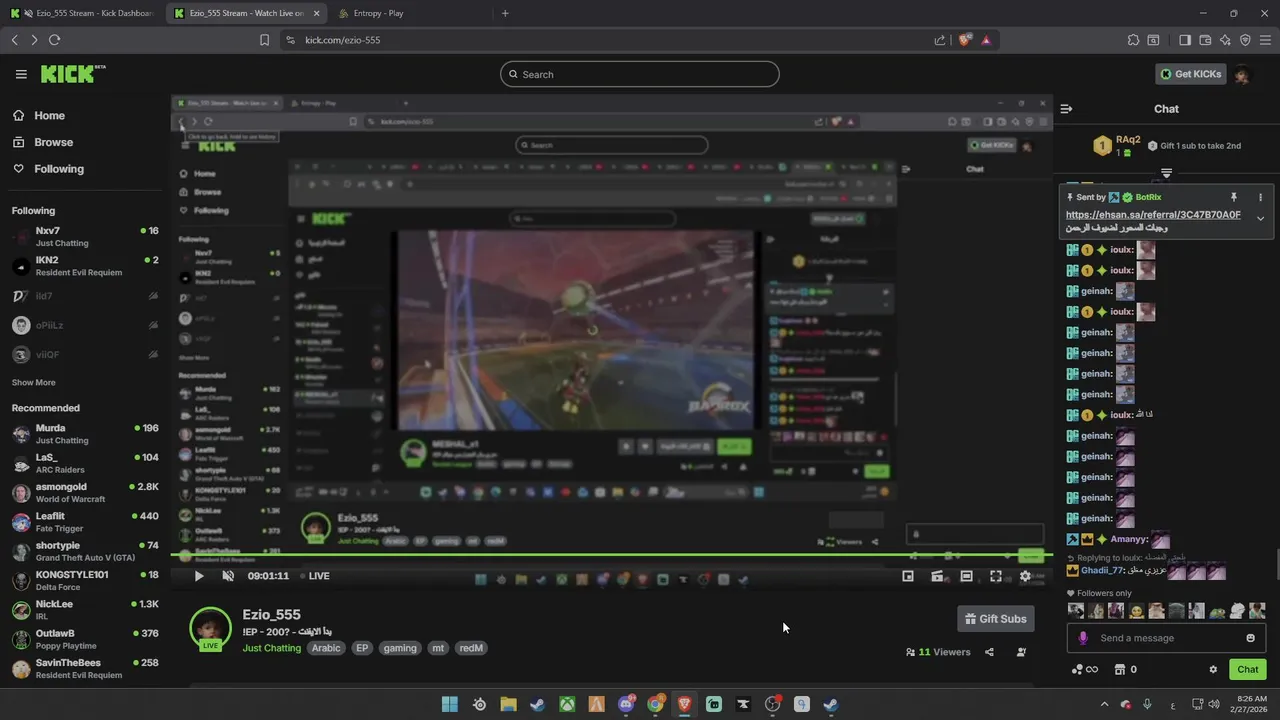Open shortyple recommended channel
1280x720 pixels.
click(86, 551)
